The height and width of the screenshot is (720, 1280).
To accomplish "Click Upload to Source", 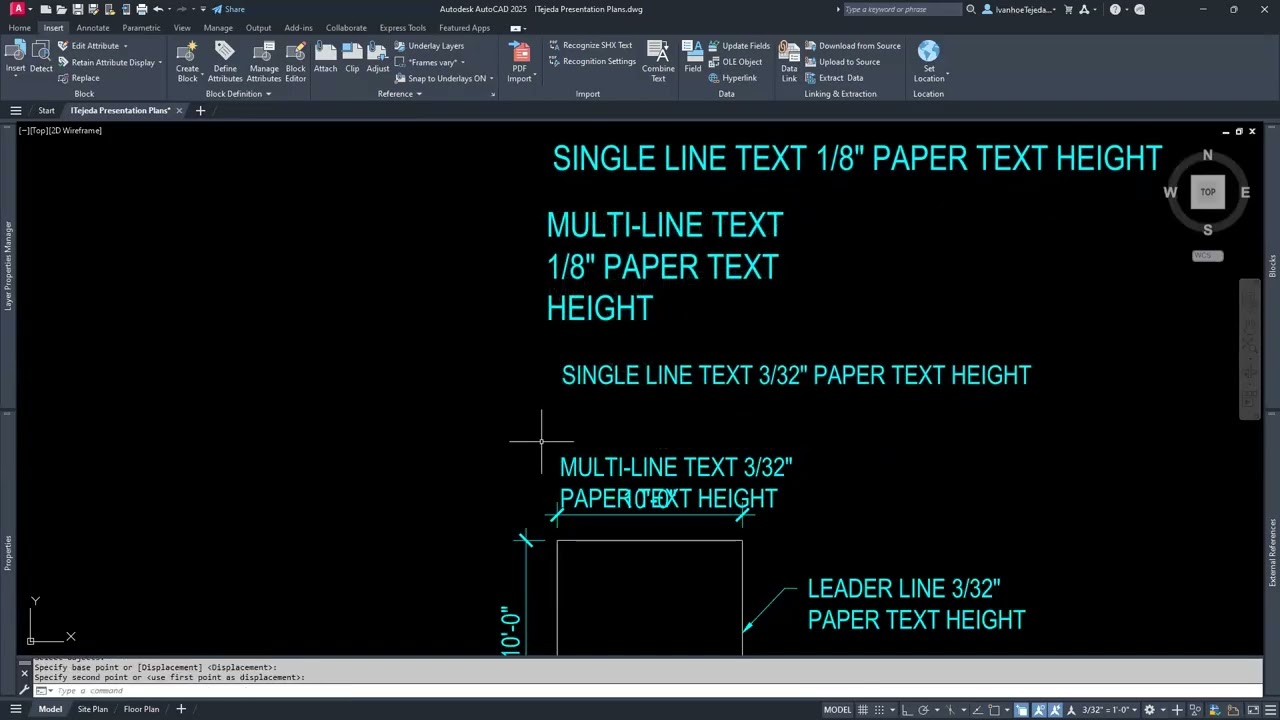I will [842, 62].
